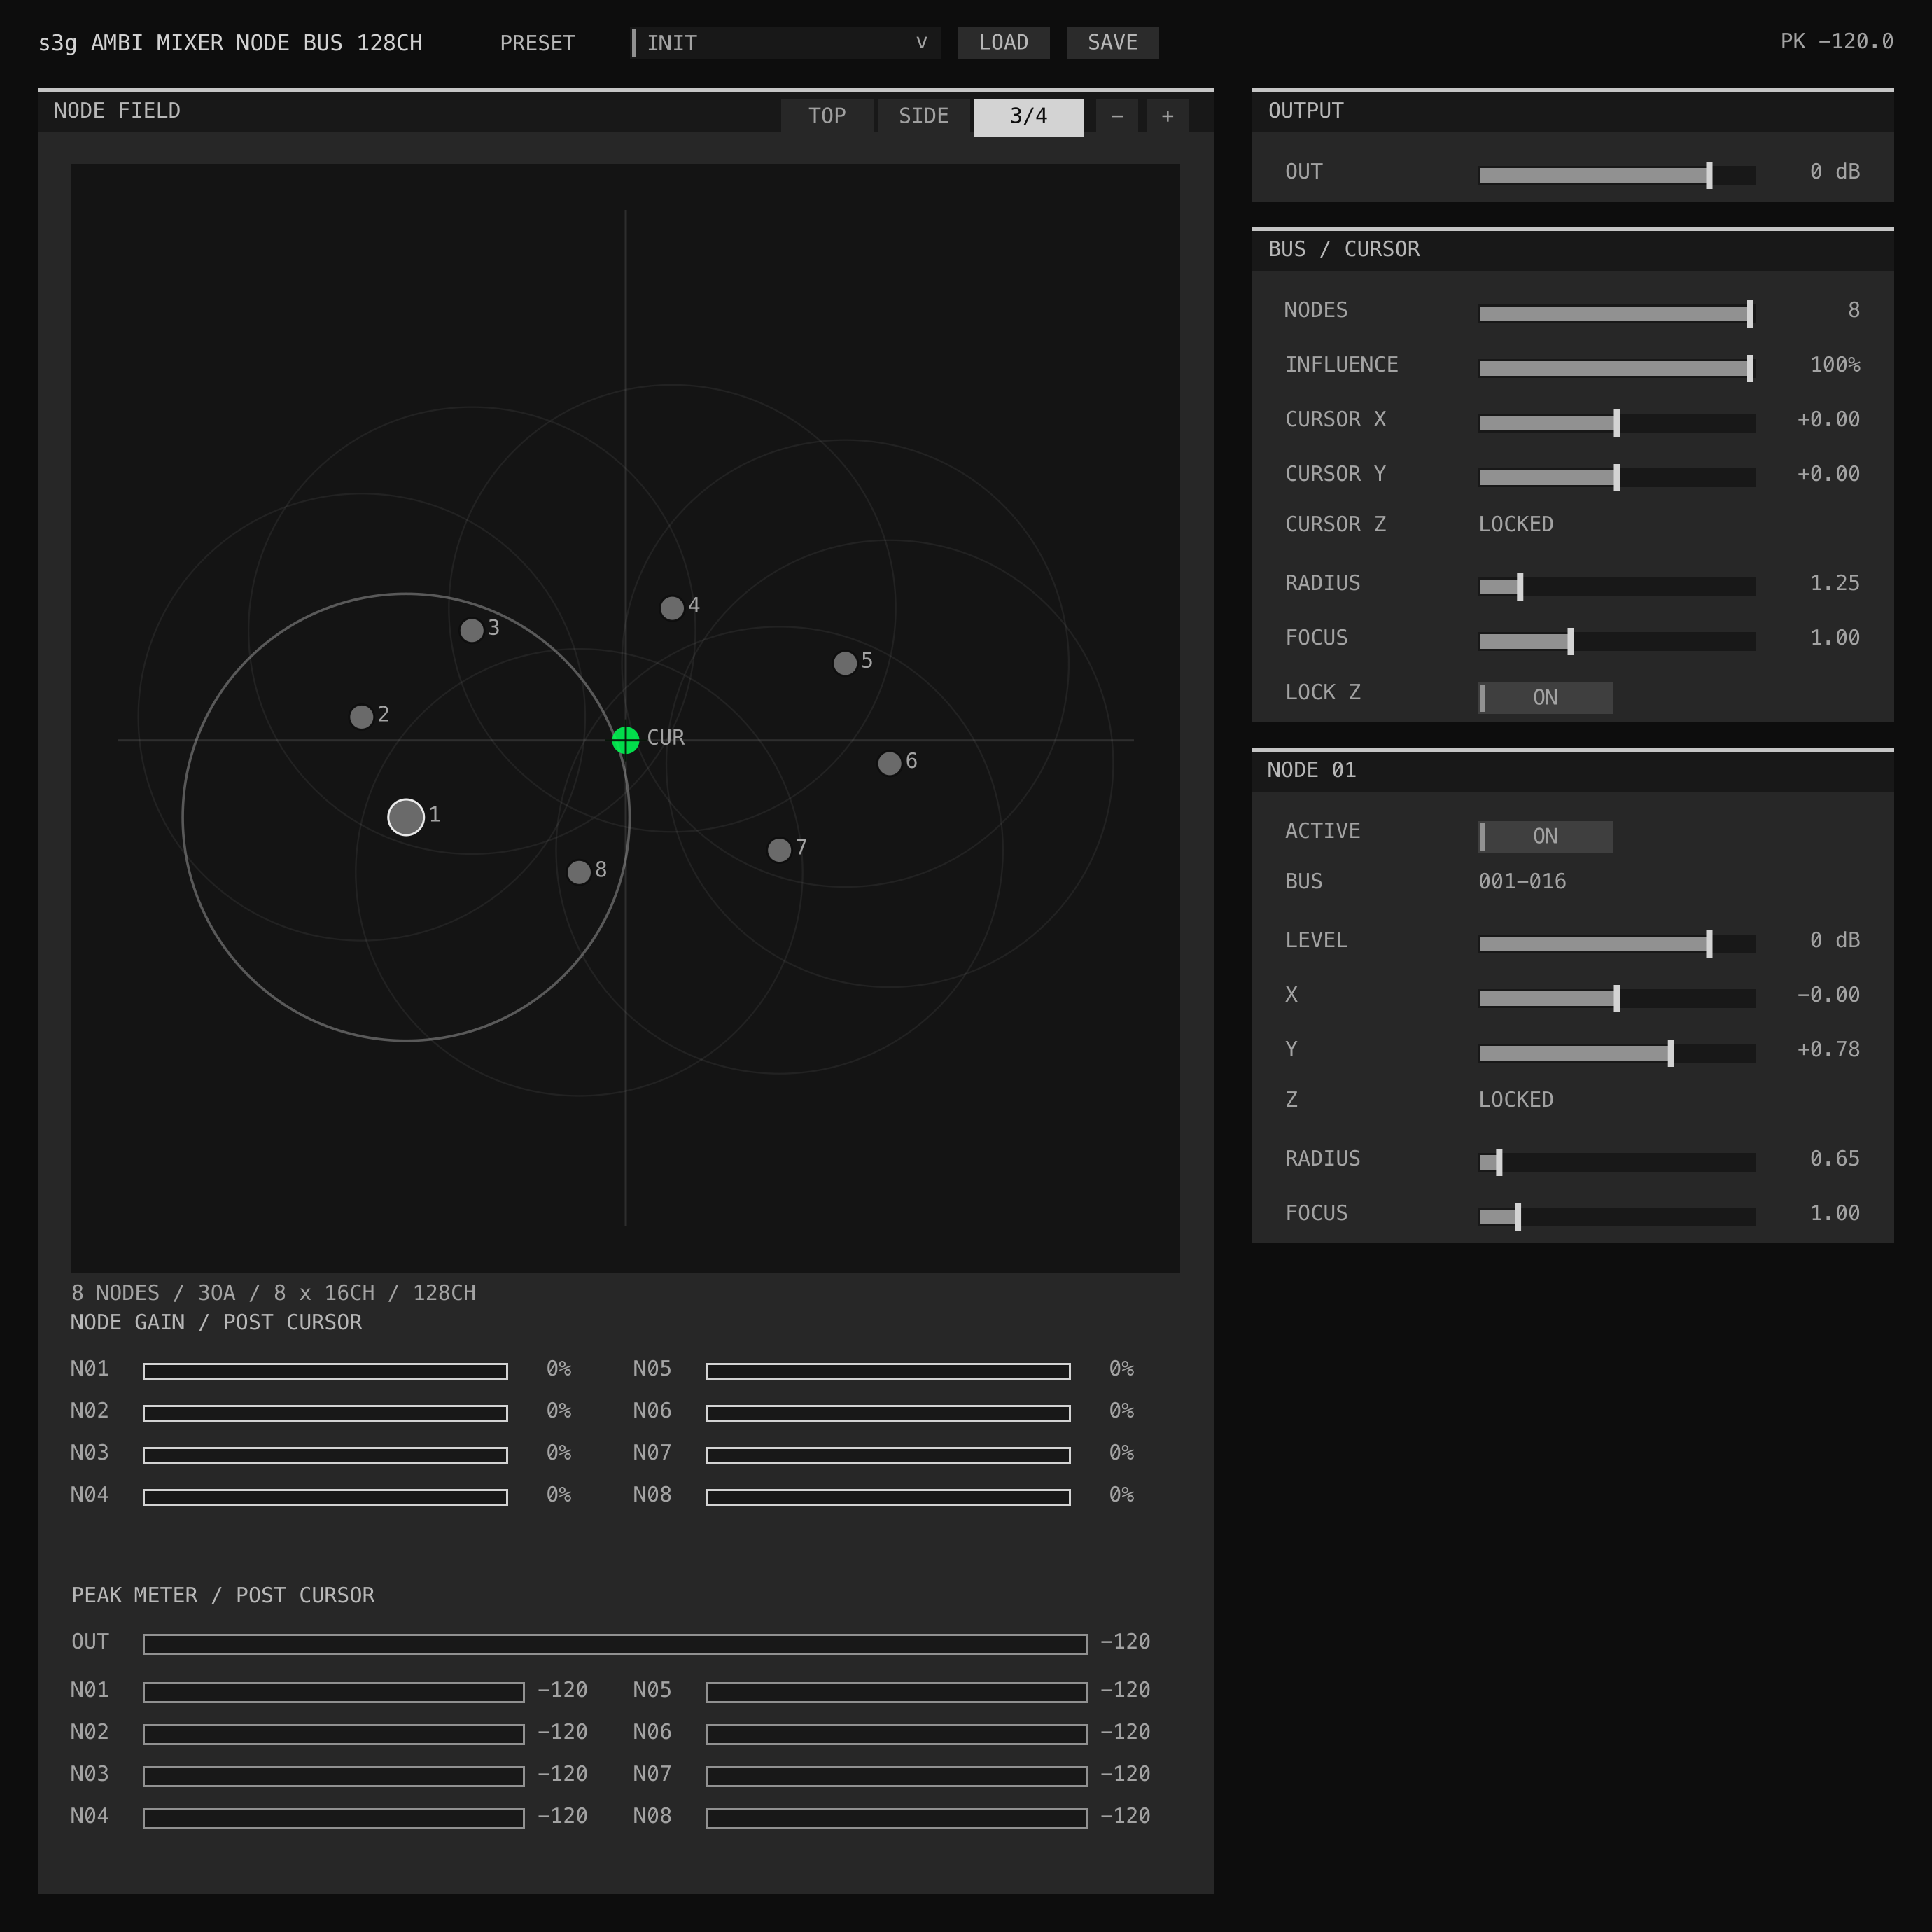The height and width of the screenshot is (1932, 1932).
Task: Switch to the TOP view tab
Action: coord(827,116)
